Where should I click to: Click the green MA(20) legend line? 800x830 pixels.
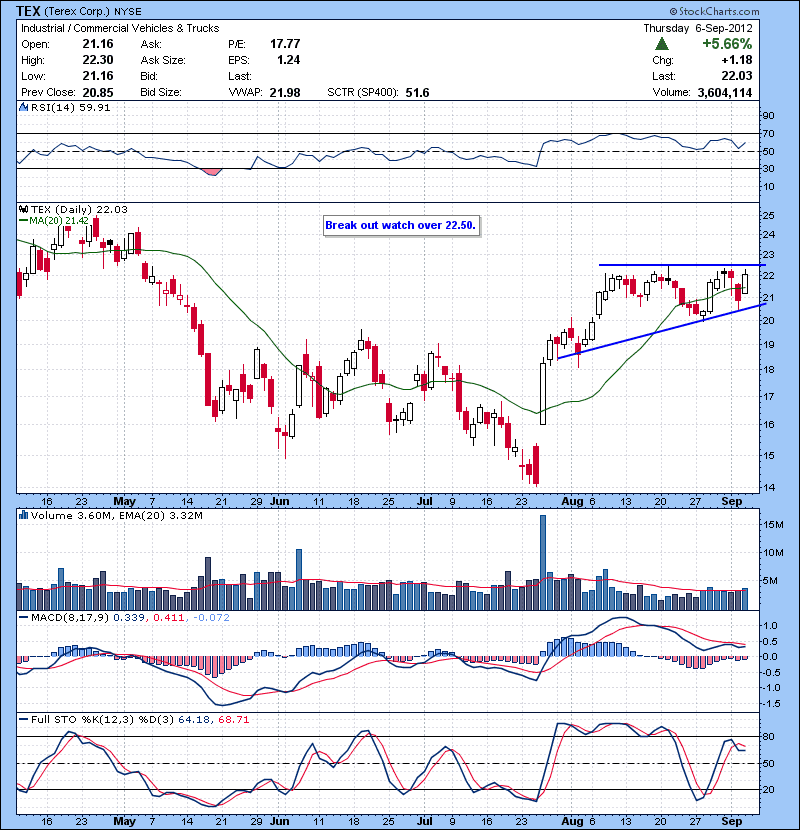pyautogui.click(x=23, y=220)
